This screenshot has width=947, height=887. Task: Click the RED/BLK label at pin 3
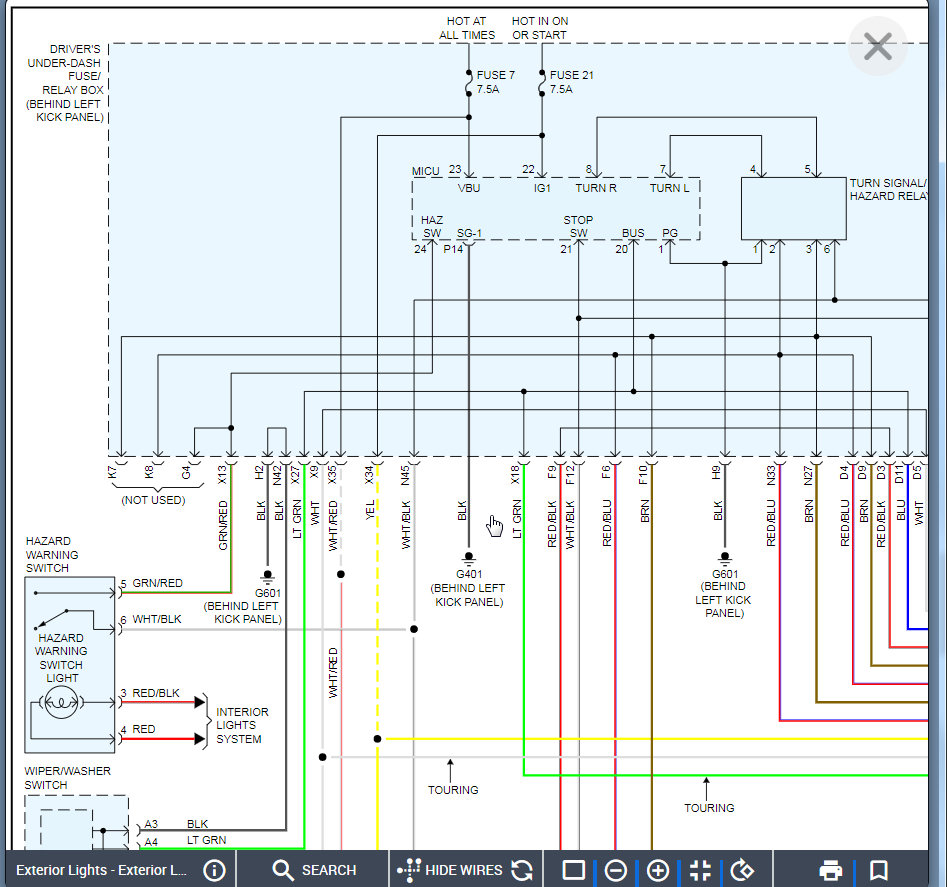point(156,693)
